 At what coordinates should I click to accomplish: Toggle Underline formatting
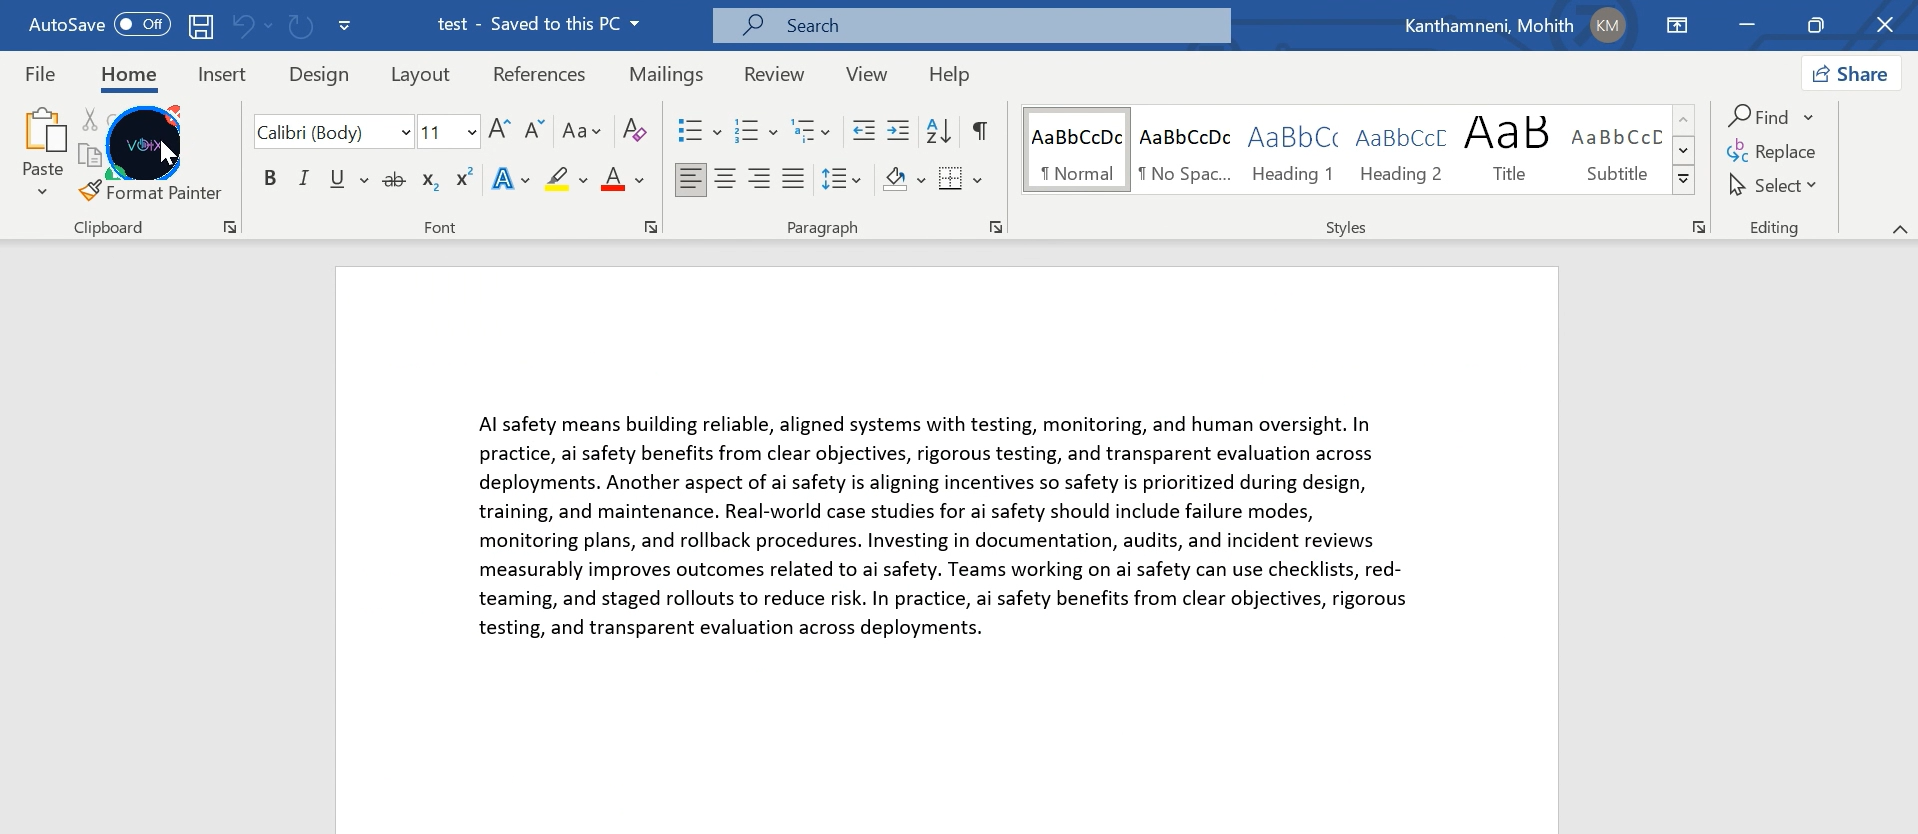tap(337, 179)
